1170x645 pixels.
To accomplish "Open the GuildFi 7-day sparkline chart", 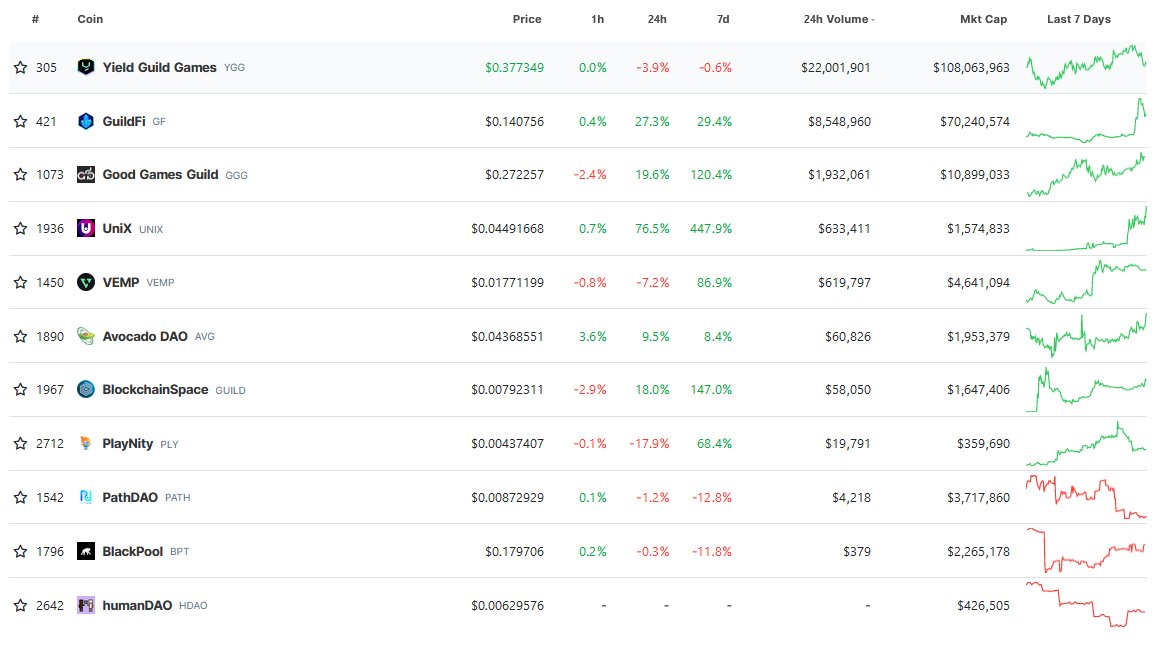I will [1086, 119].
